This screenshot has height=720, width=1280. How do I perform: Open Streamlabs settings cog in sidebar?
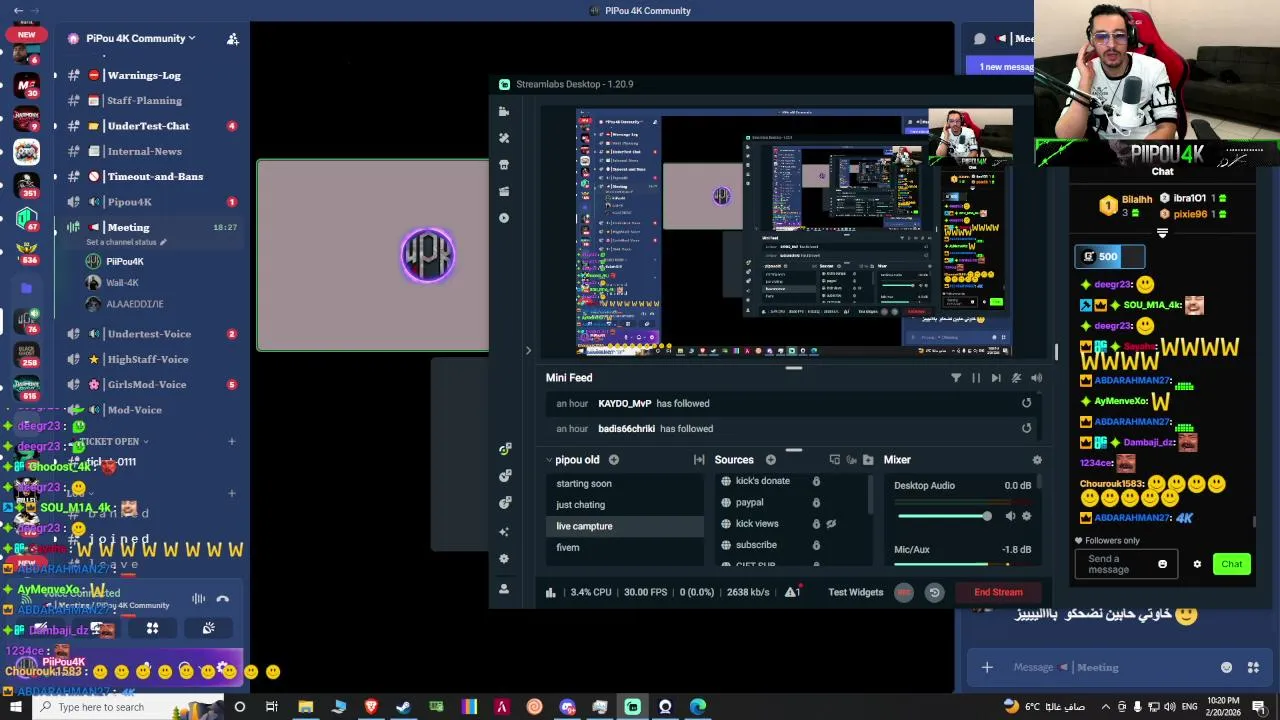tap(504, 558)
